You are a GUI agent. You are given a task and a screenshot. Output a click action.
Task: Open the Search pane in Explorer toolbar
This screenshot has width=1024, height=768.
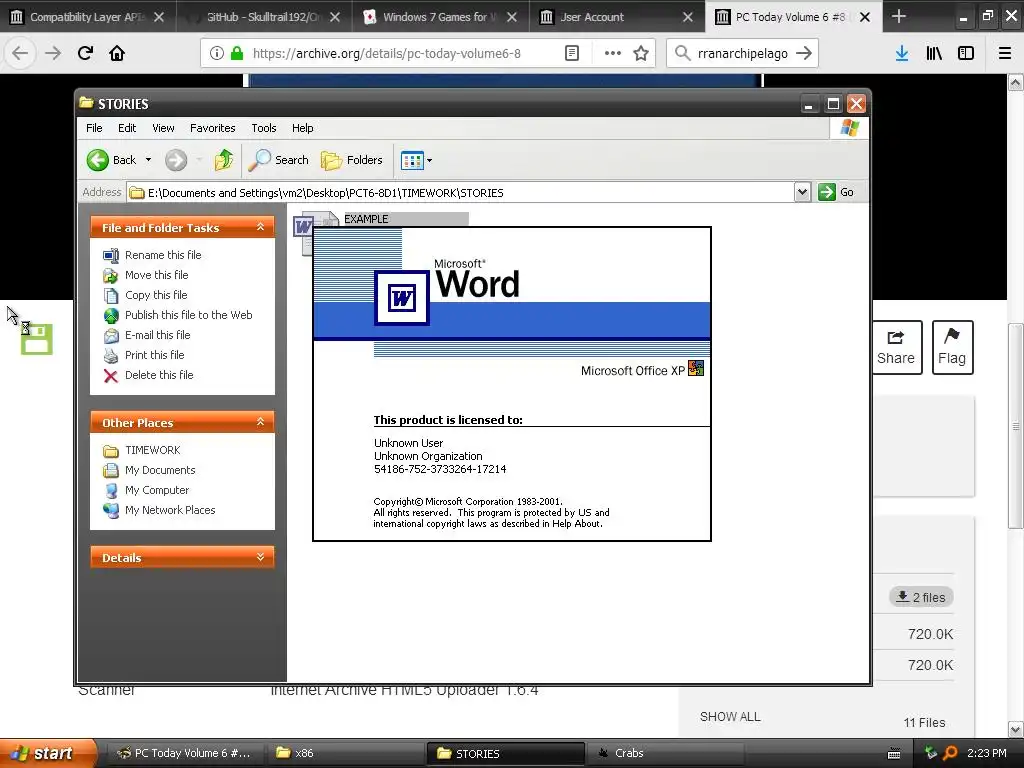click(x=279, y=160)
